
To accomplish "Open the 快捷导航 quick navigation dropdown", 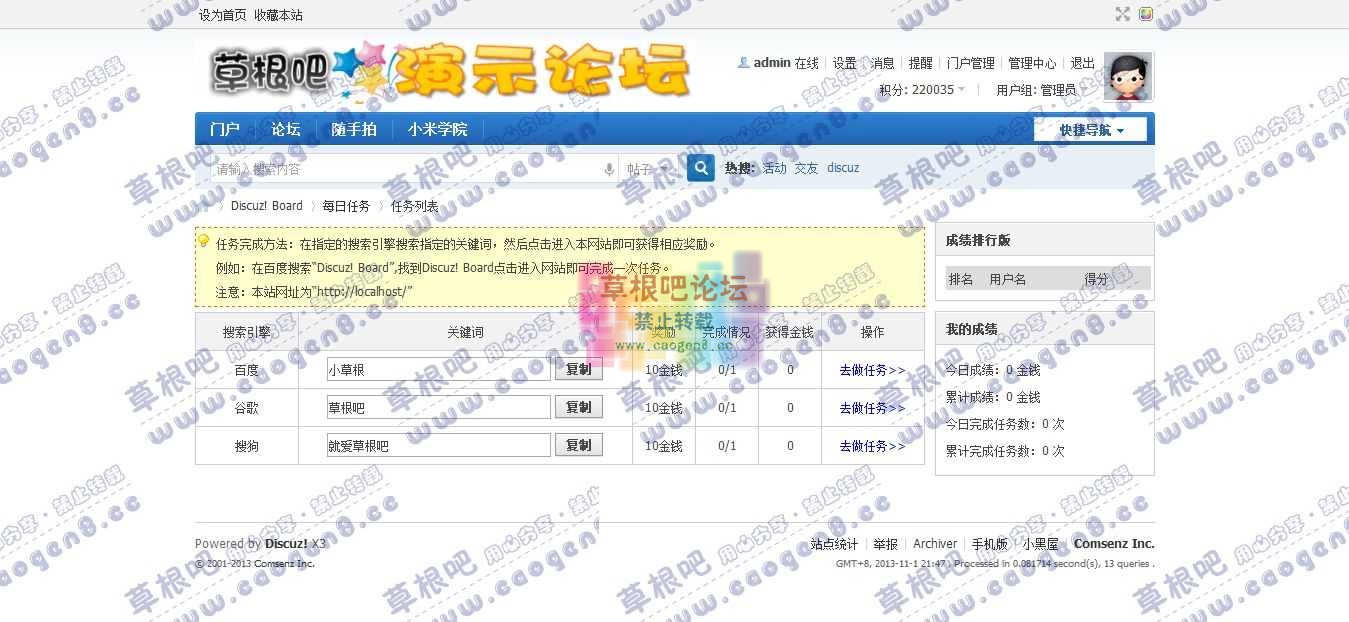I will pos(1090,129).
